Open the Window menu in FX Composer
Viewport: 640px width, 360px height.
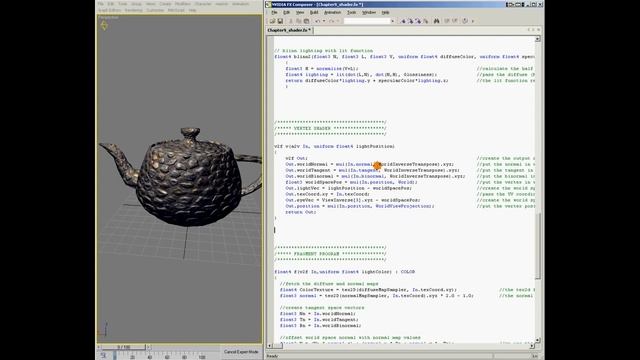pyautogui.click(x=369, y=13)
